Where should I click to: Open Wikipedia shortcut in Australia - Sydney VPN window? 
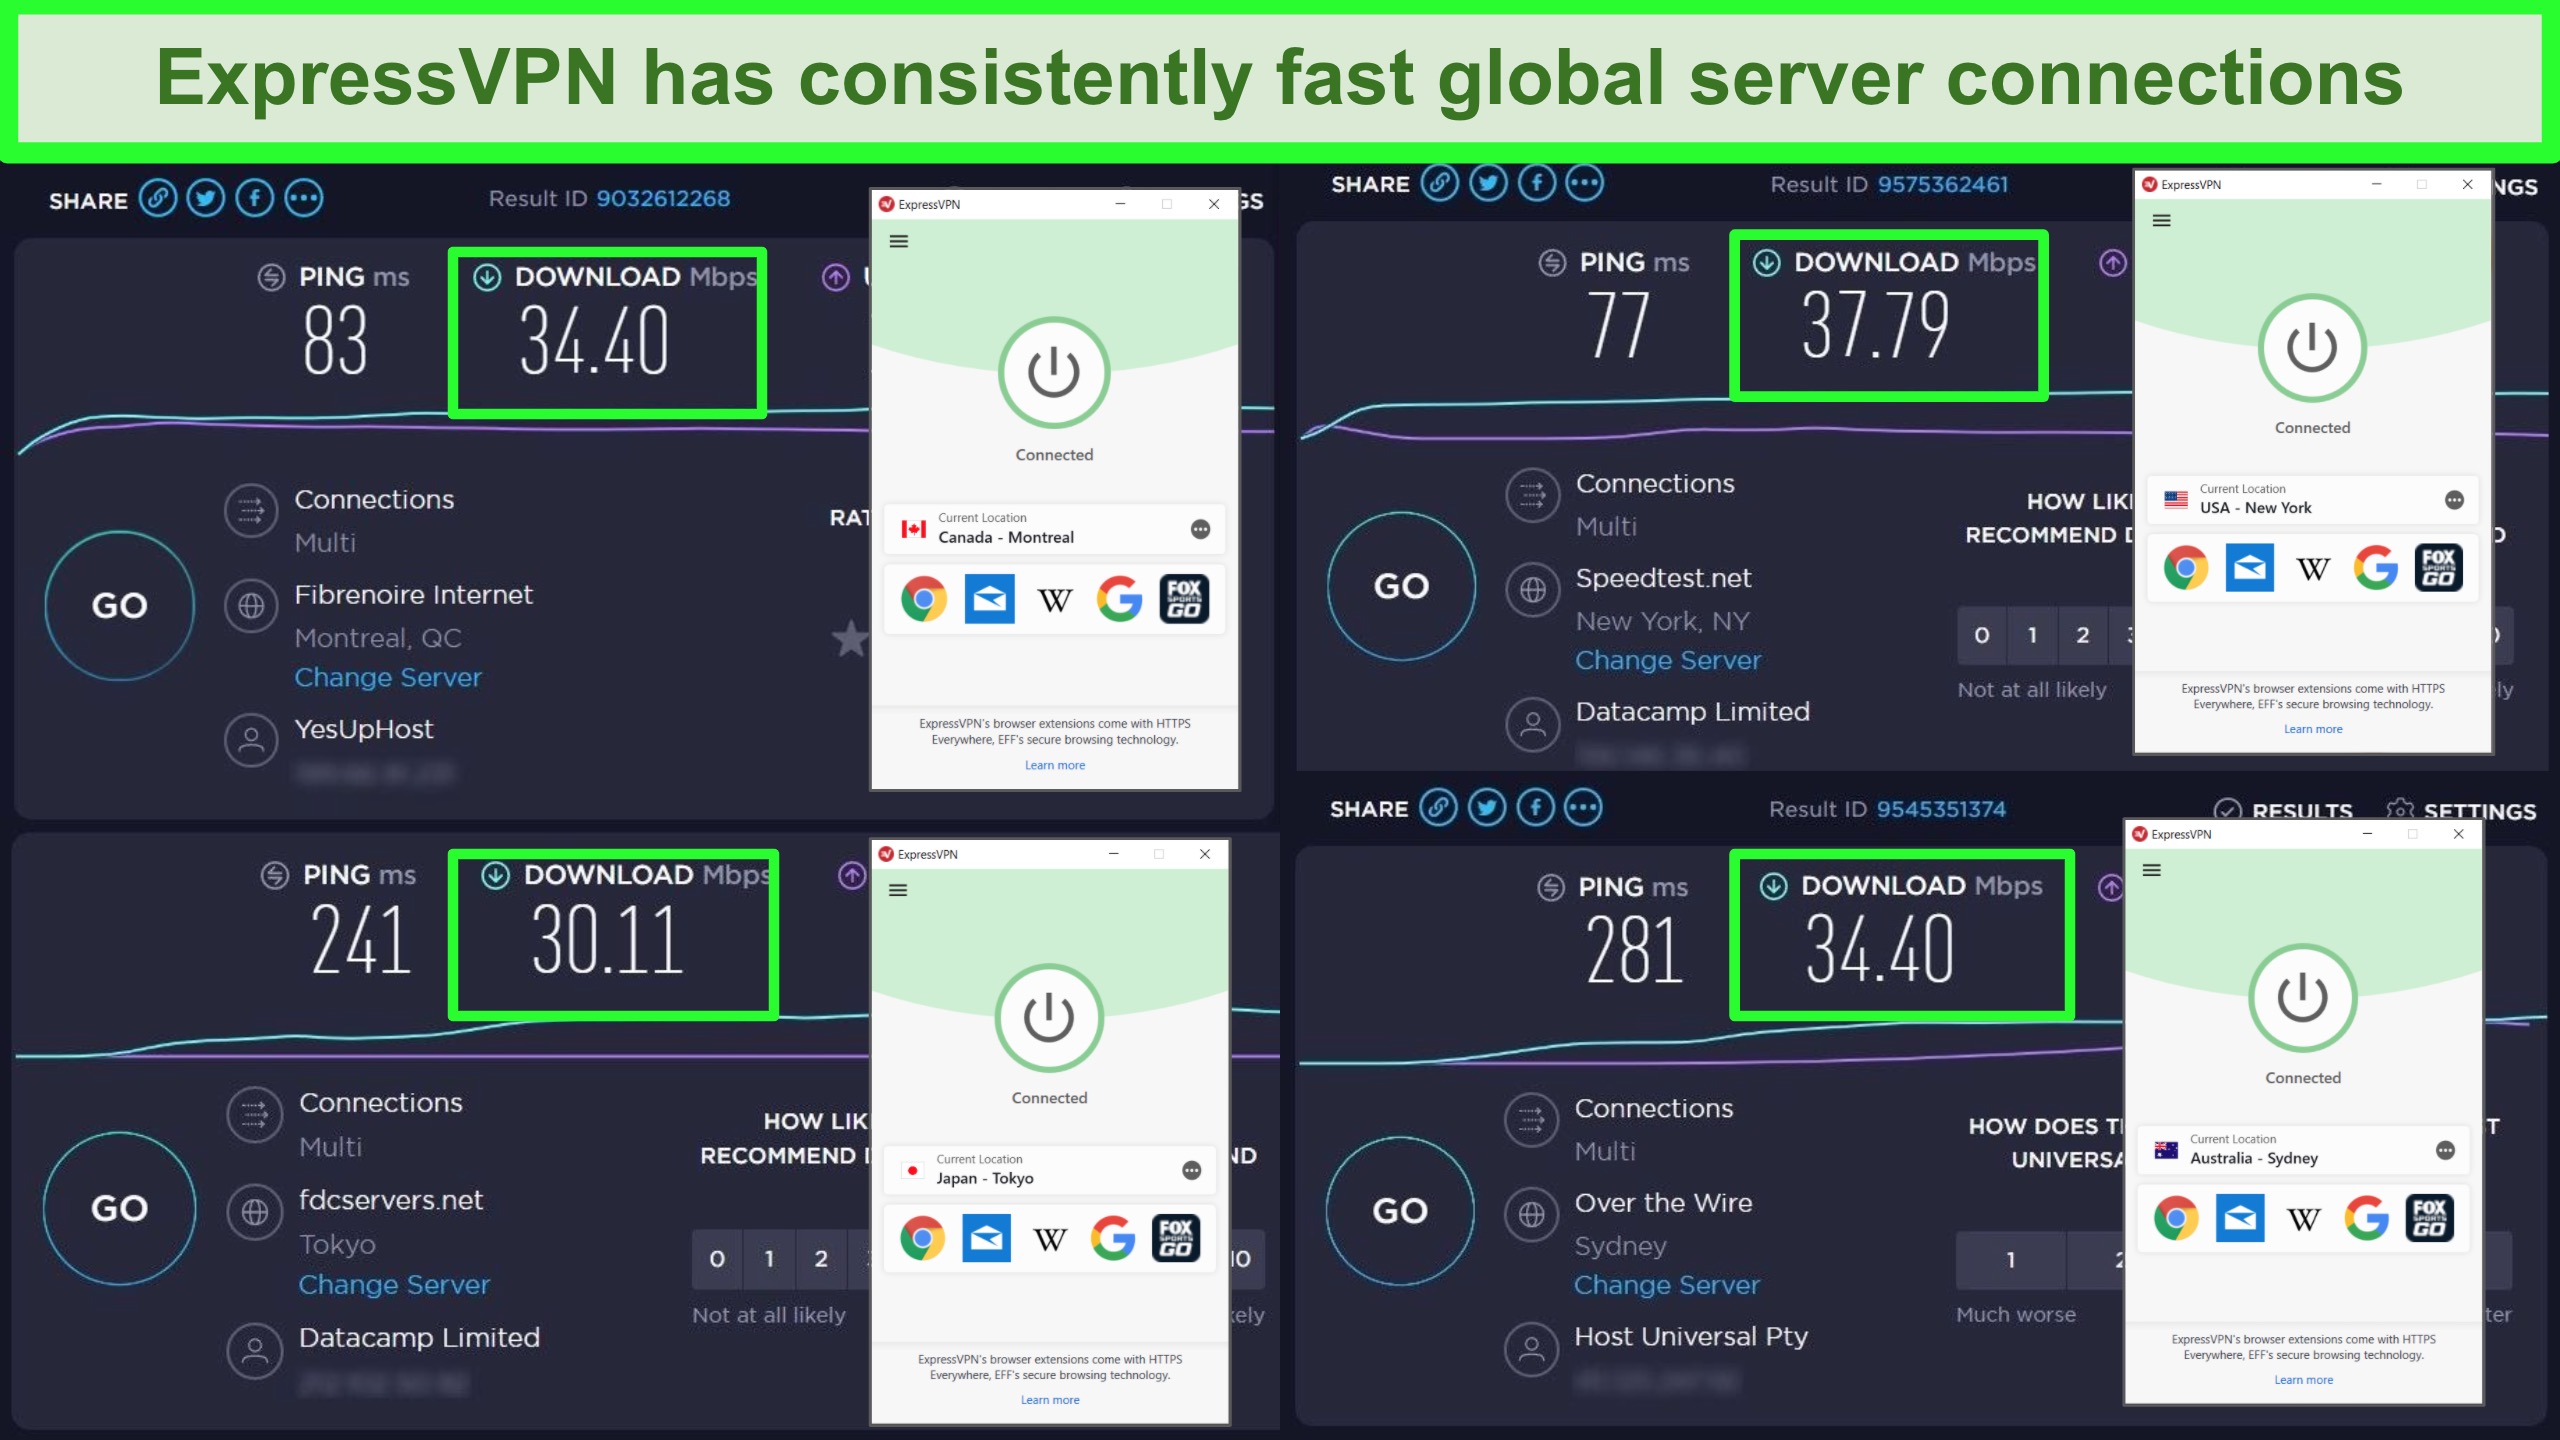click(2304, 1219)
